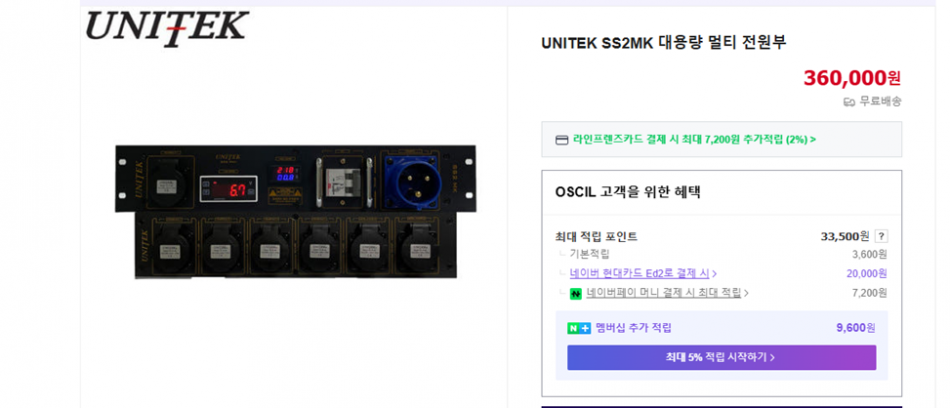The image size is (950, 408).
Task: Expand the chevron ending the 라인프렌즈카드 banner
Action: [x=812, y=139]
